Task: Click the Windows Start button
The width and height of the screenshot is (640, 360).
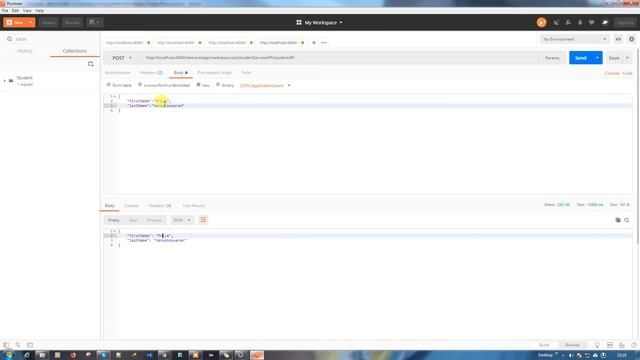Action: click(x=9, y=355)
